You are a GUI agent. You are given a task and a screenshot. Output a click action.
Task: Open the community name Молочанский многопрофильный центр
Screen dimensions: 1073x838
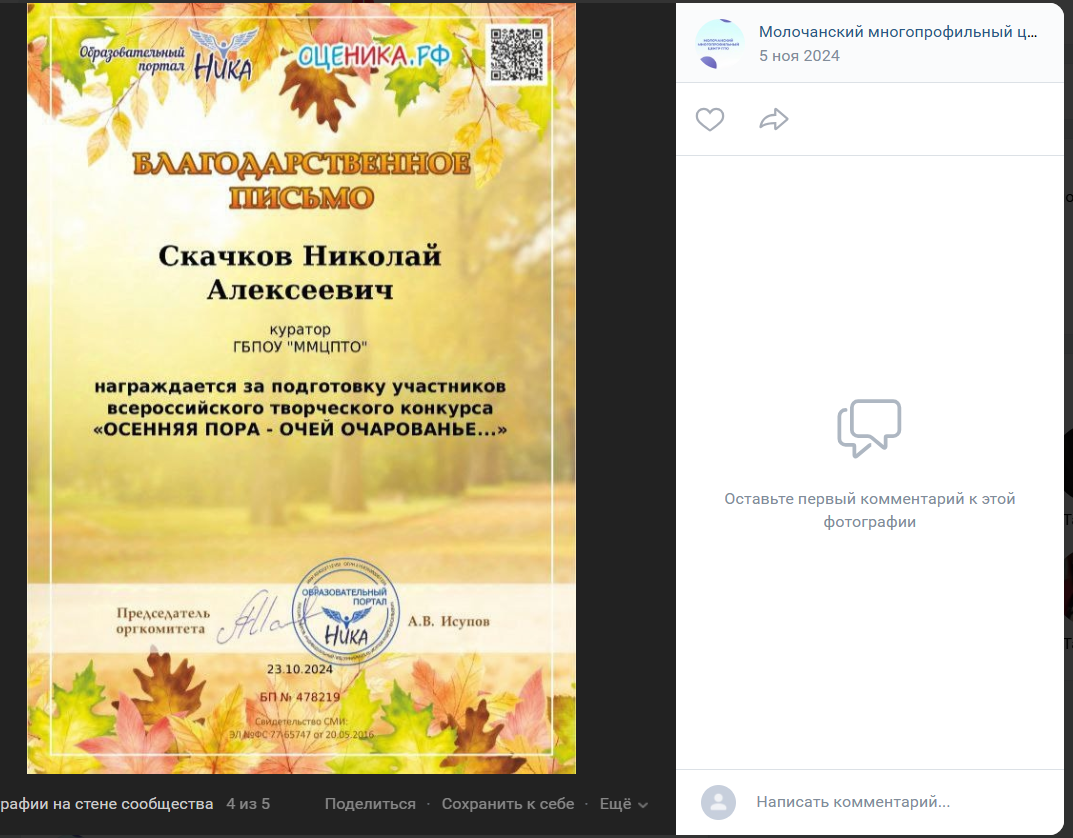897,30
